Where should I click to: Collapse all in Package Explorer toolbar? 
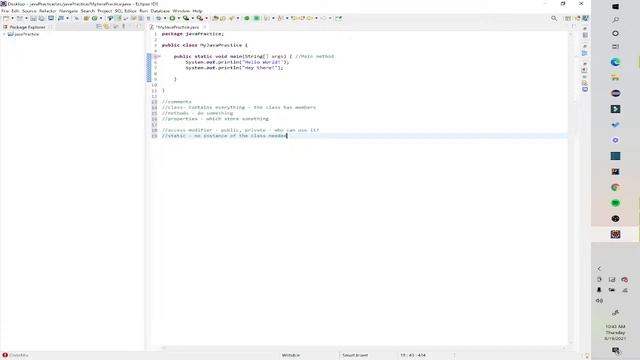[x=99, y=27]
